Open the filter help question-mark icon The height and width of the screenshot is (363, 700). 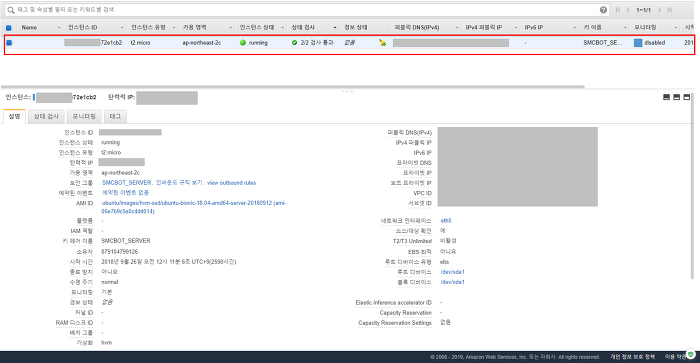[x=603, y=10]
